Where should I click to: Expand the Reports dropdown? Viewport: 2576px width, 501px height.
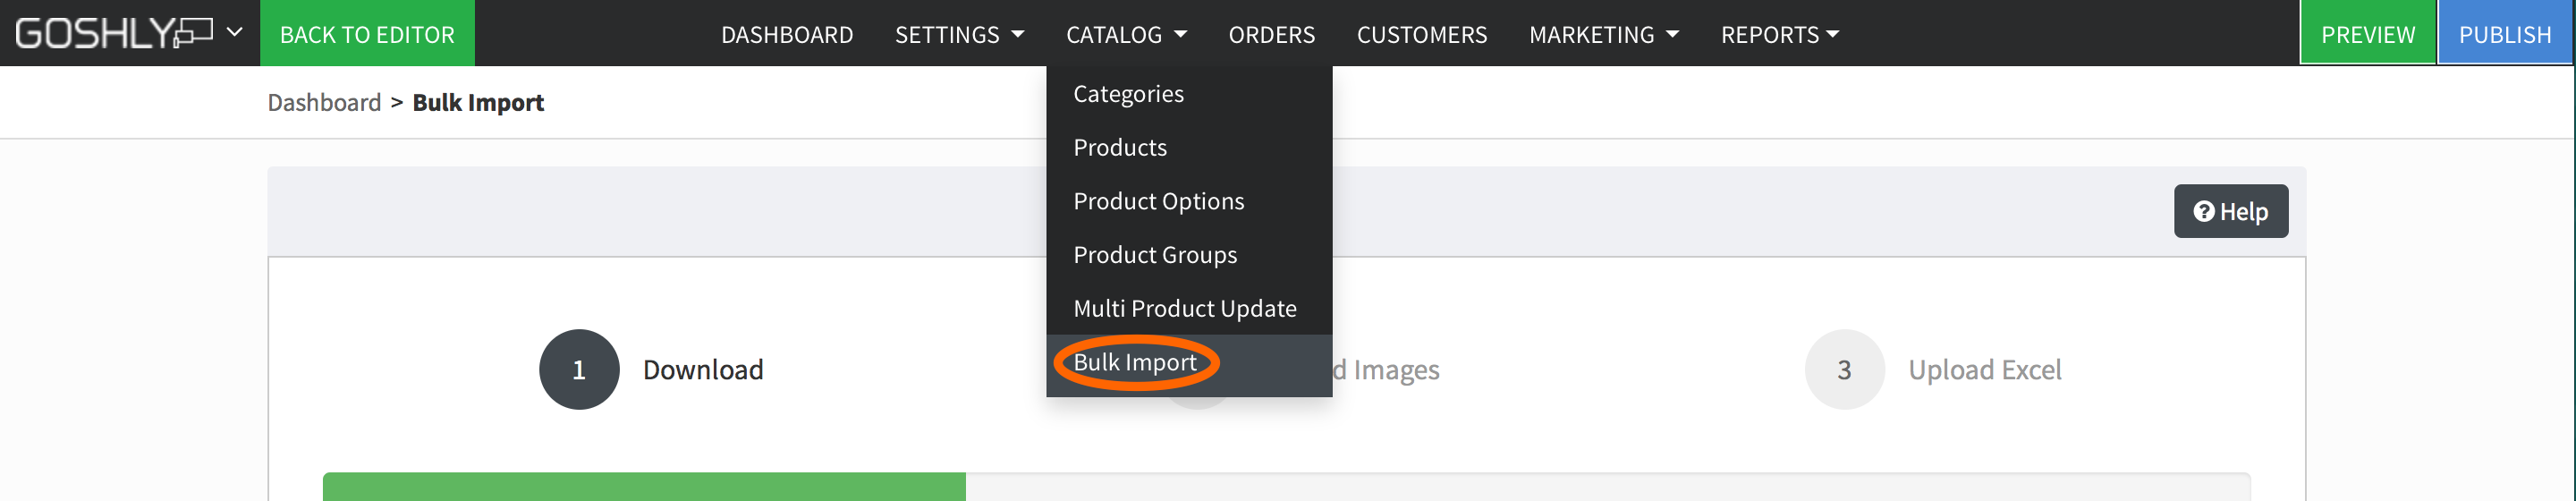1779,35
